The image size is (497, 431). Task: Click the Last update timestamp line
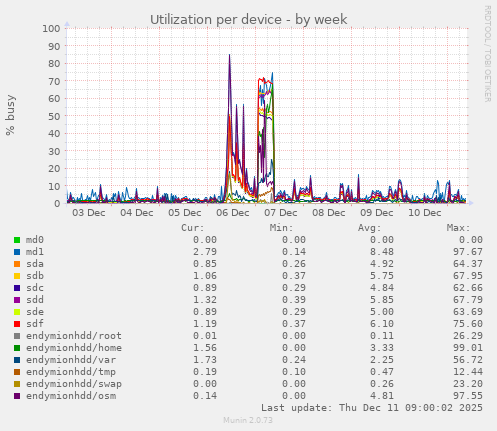click(372, 408)
